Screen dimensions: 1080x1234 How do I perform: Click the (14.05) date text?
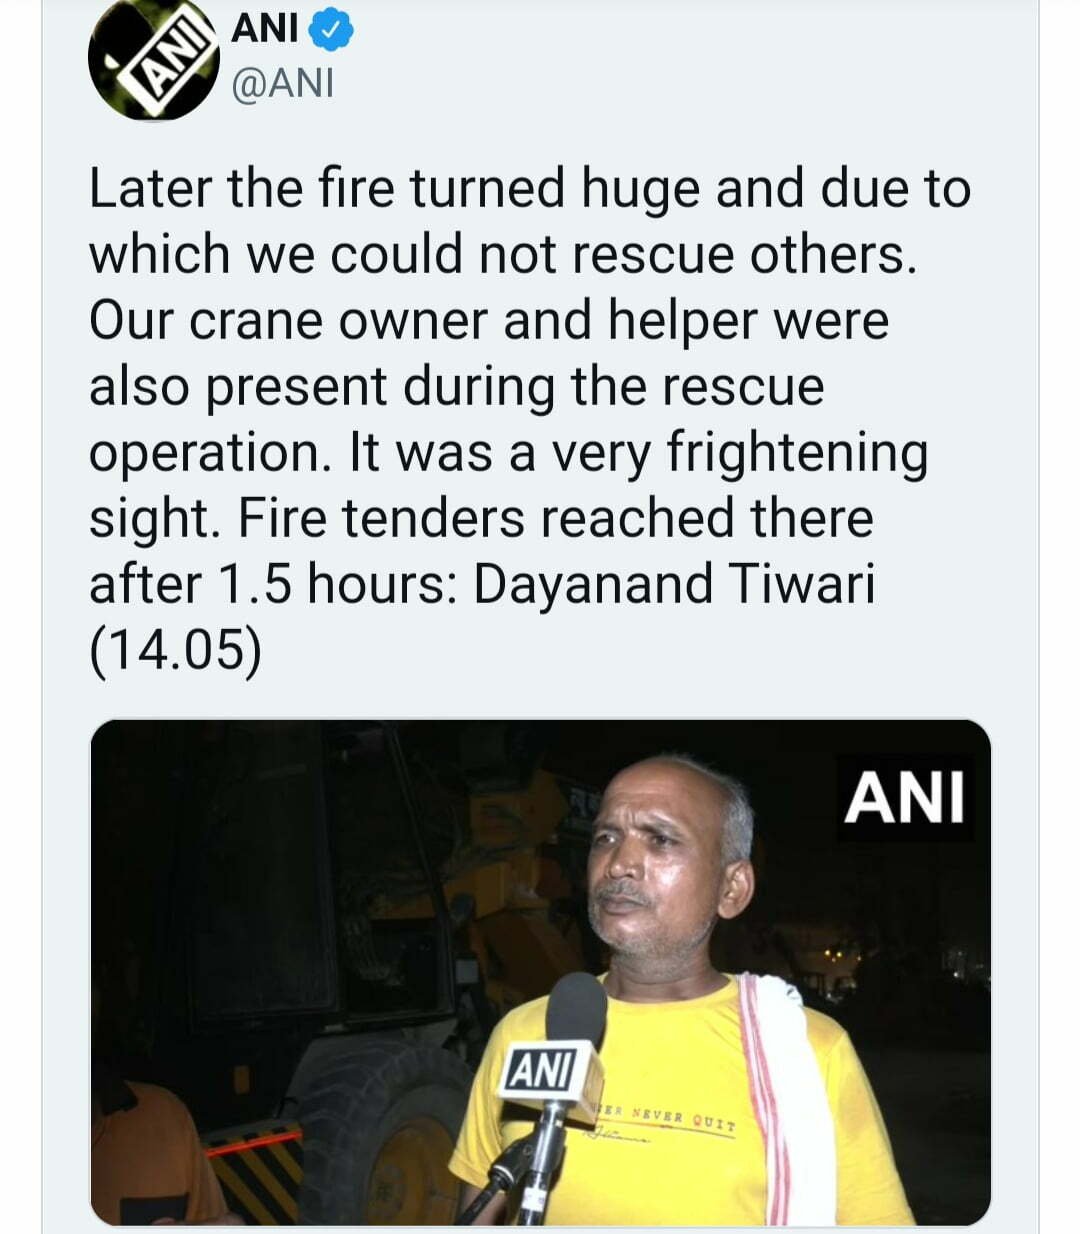point(175,651)
